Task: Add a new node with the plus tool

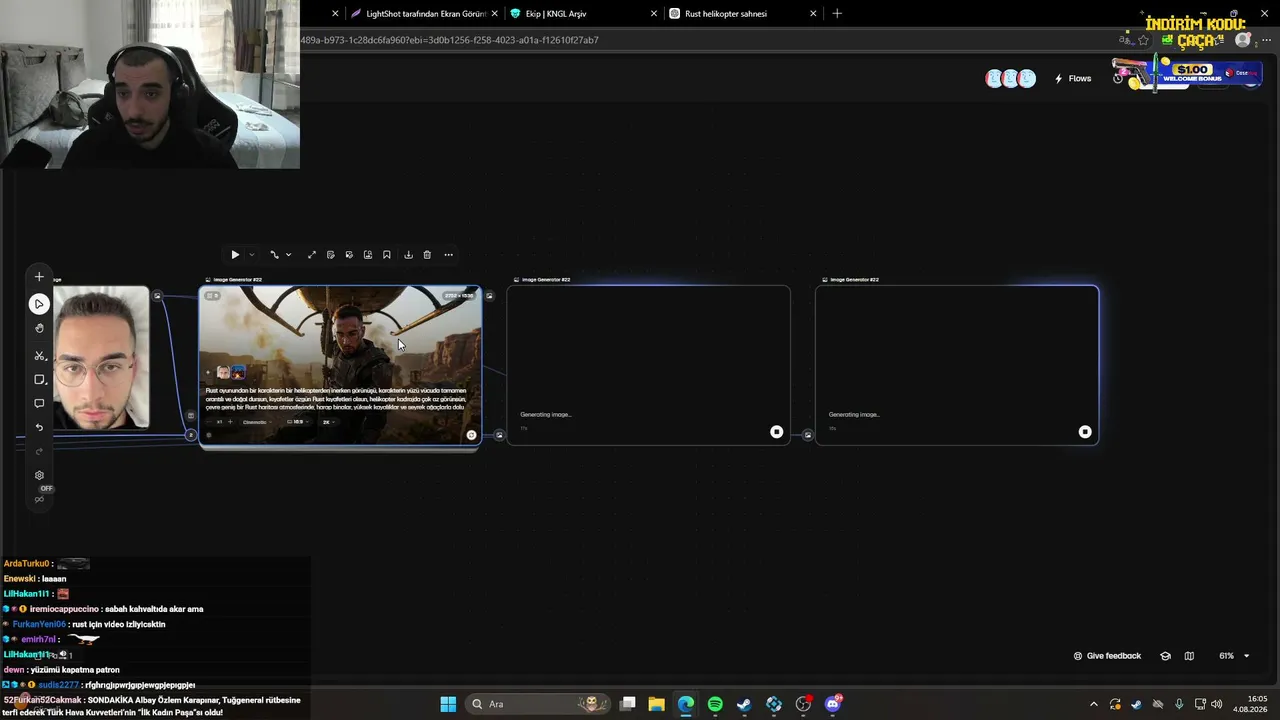Action: tap(39, 277)
